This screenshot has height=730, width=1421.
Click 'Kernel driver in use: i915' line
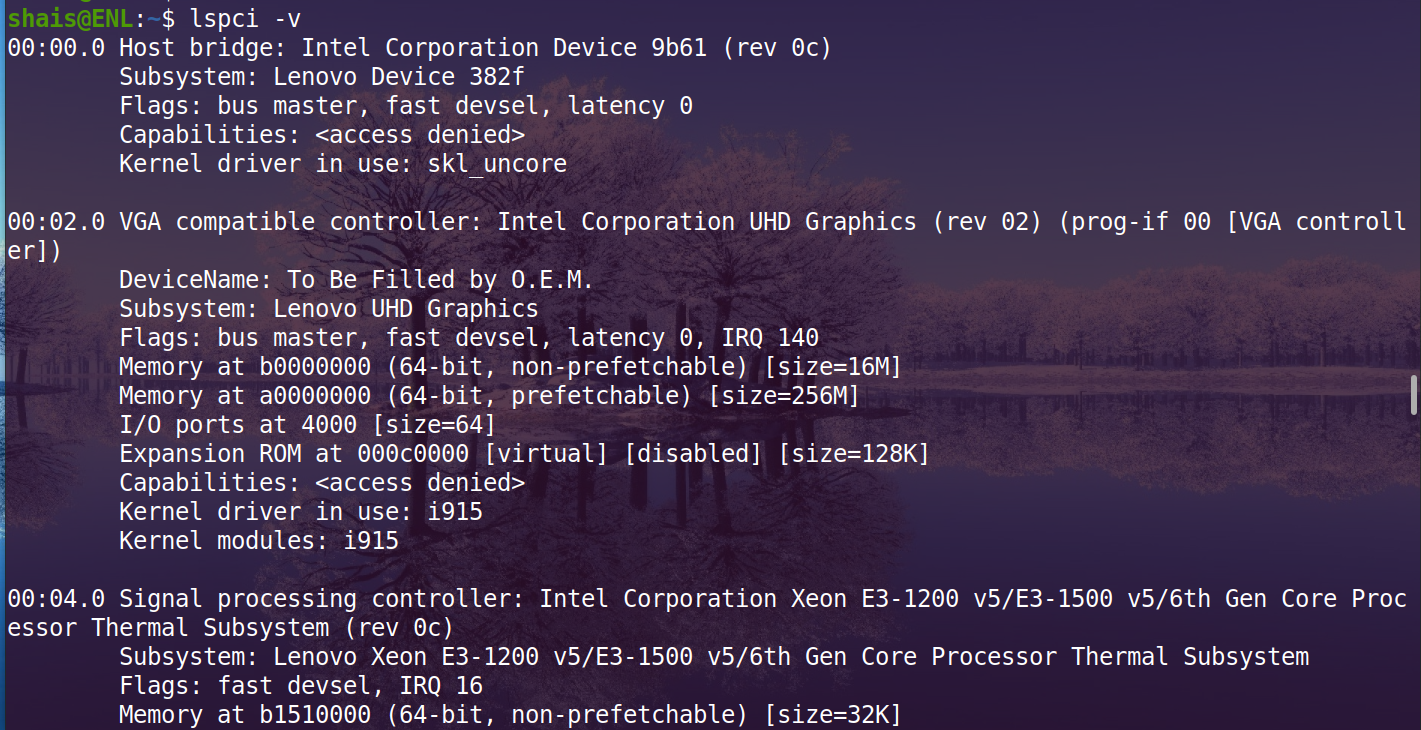tap(301, 512)
